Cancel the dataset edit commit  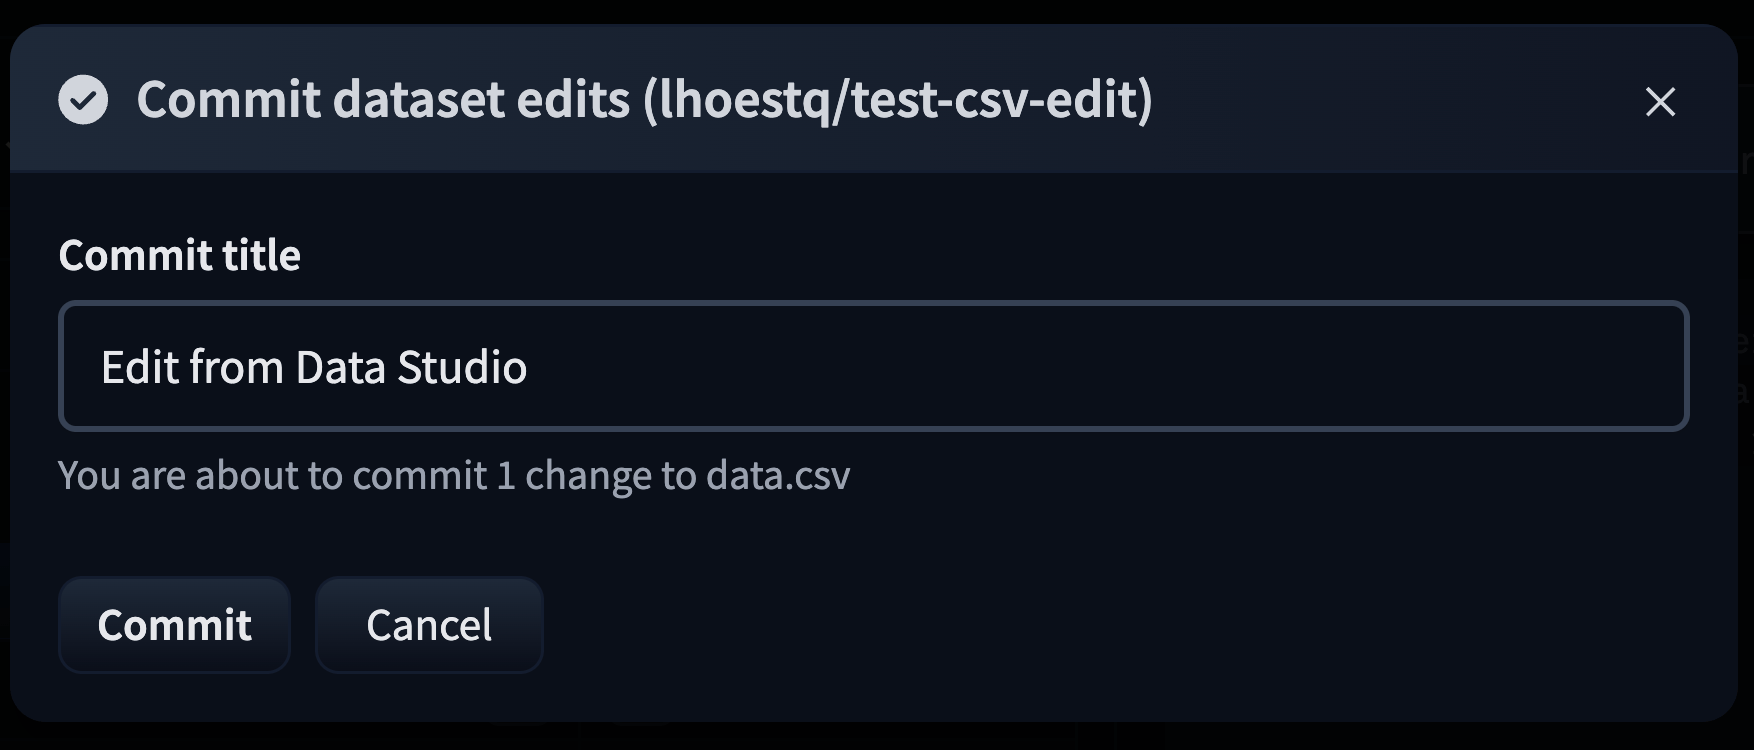(x=428, y=625)
